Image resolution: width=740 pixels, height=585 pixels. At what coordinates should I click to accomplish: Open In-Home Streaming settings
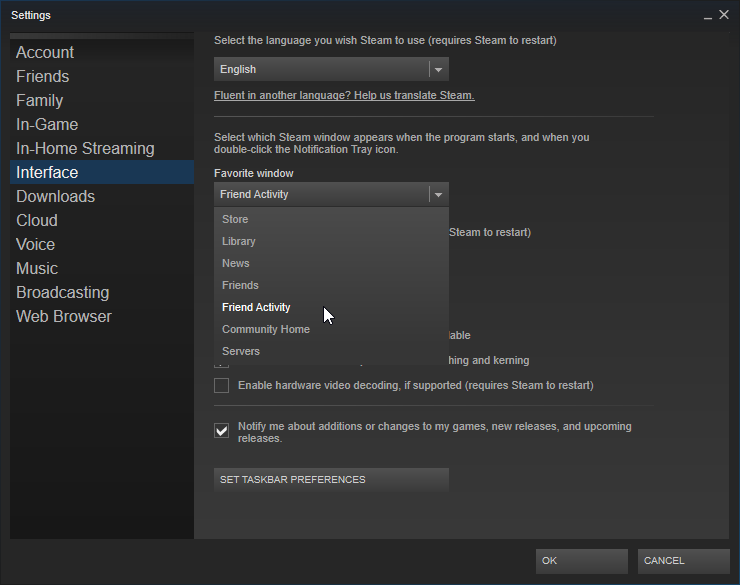pyautogui.click(x=102, y=149)
